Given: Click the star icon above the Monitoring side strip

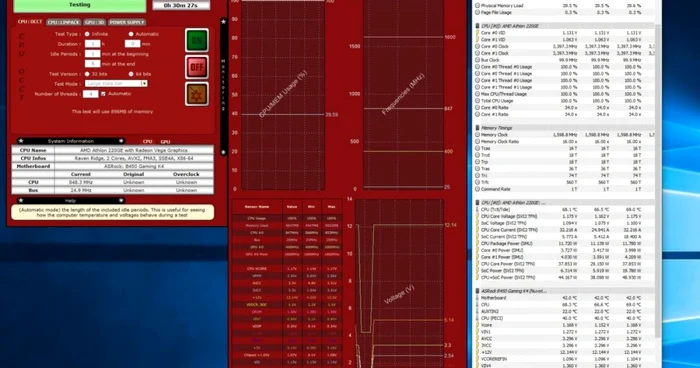Looking at the screenshot, I should 223,21.
